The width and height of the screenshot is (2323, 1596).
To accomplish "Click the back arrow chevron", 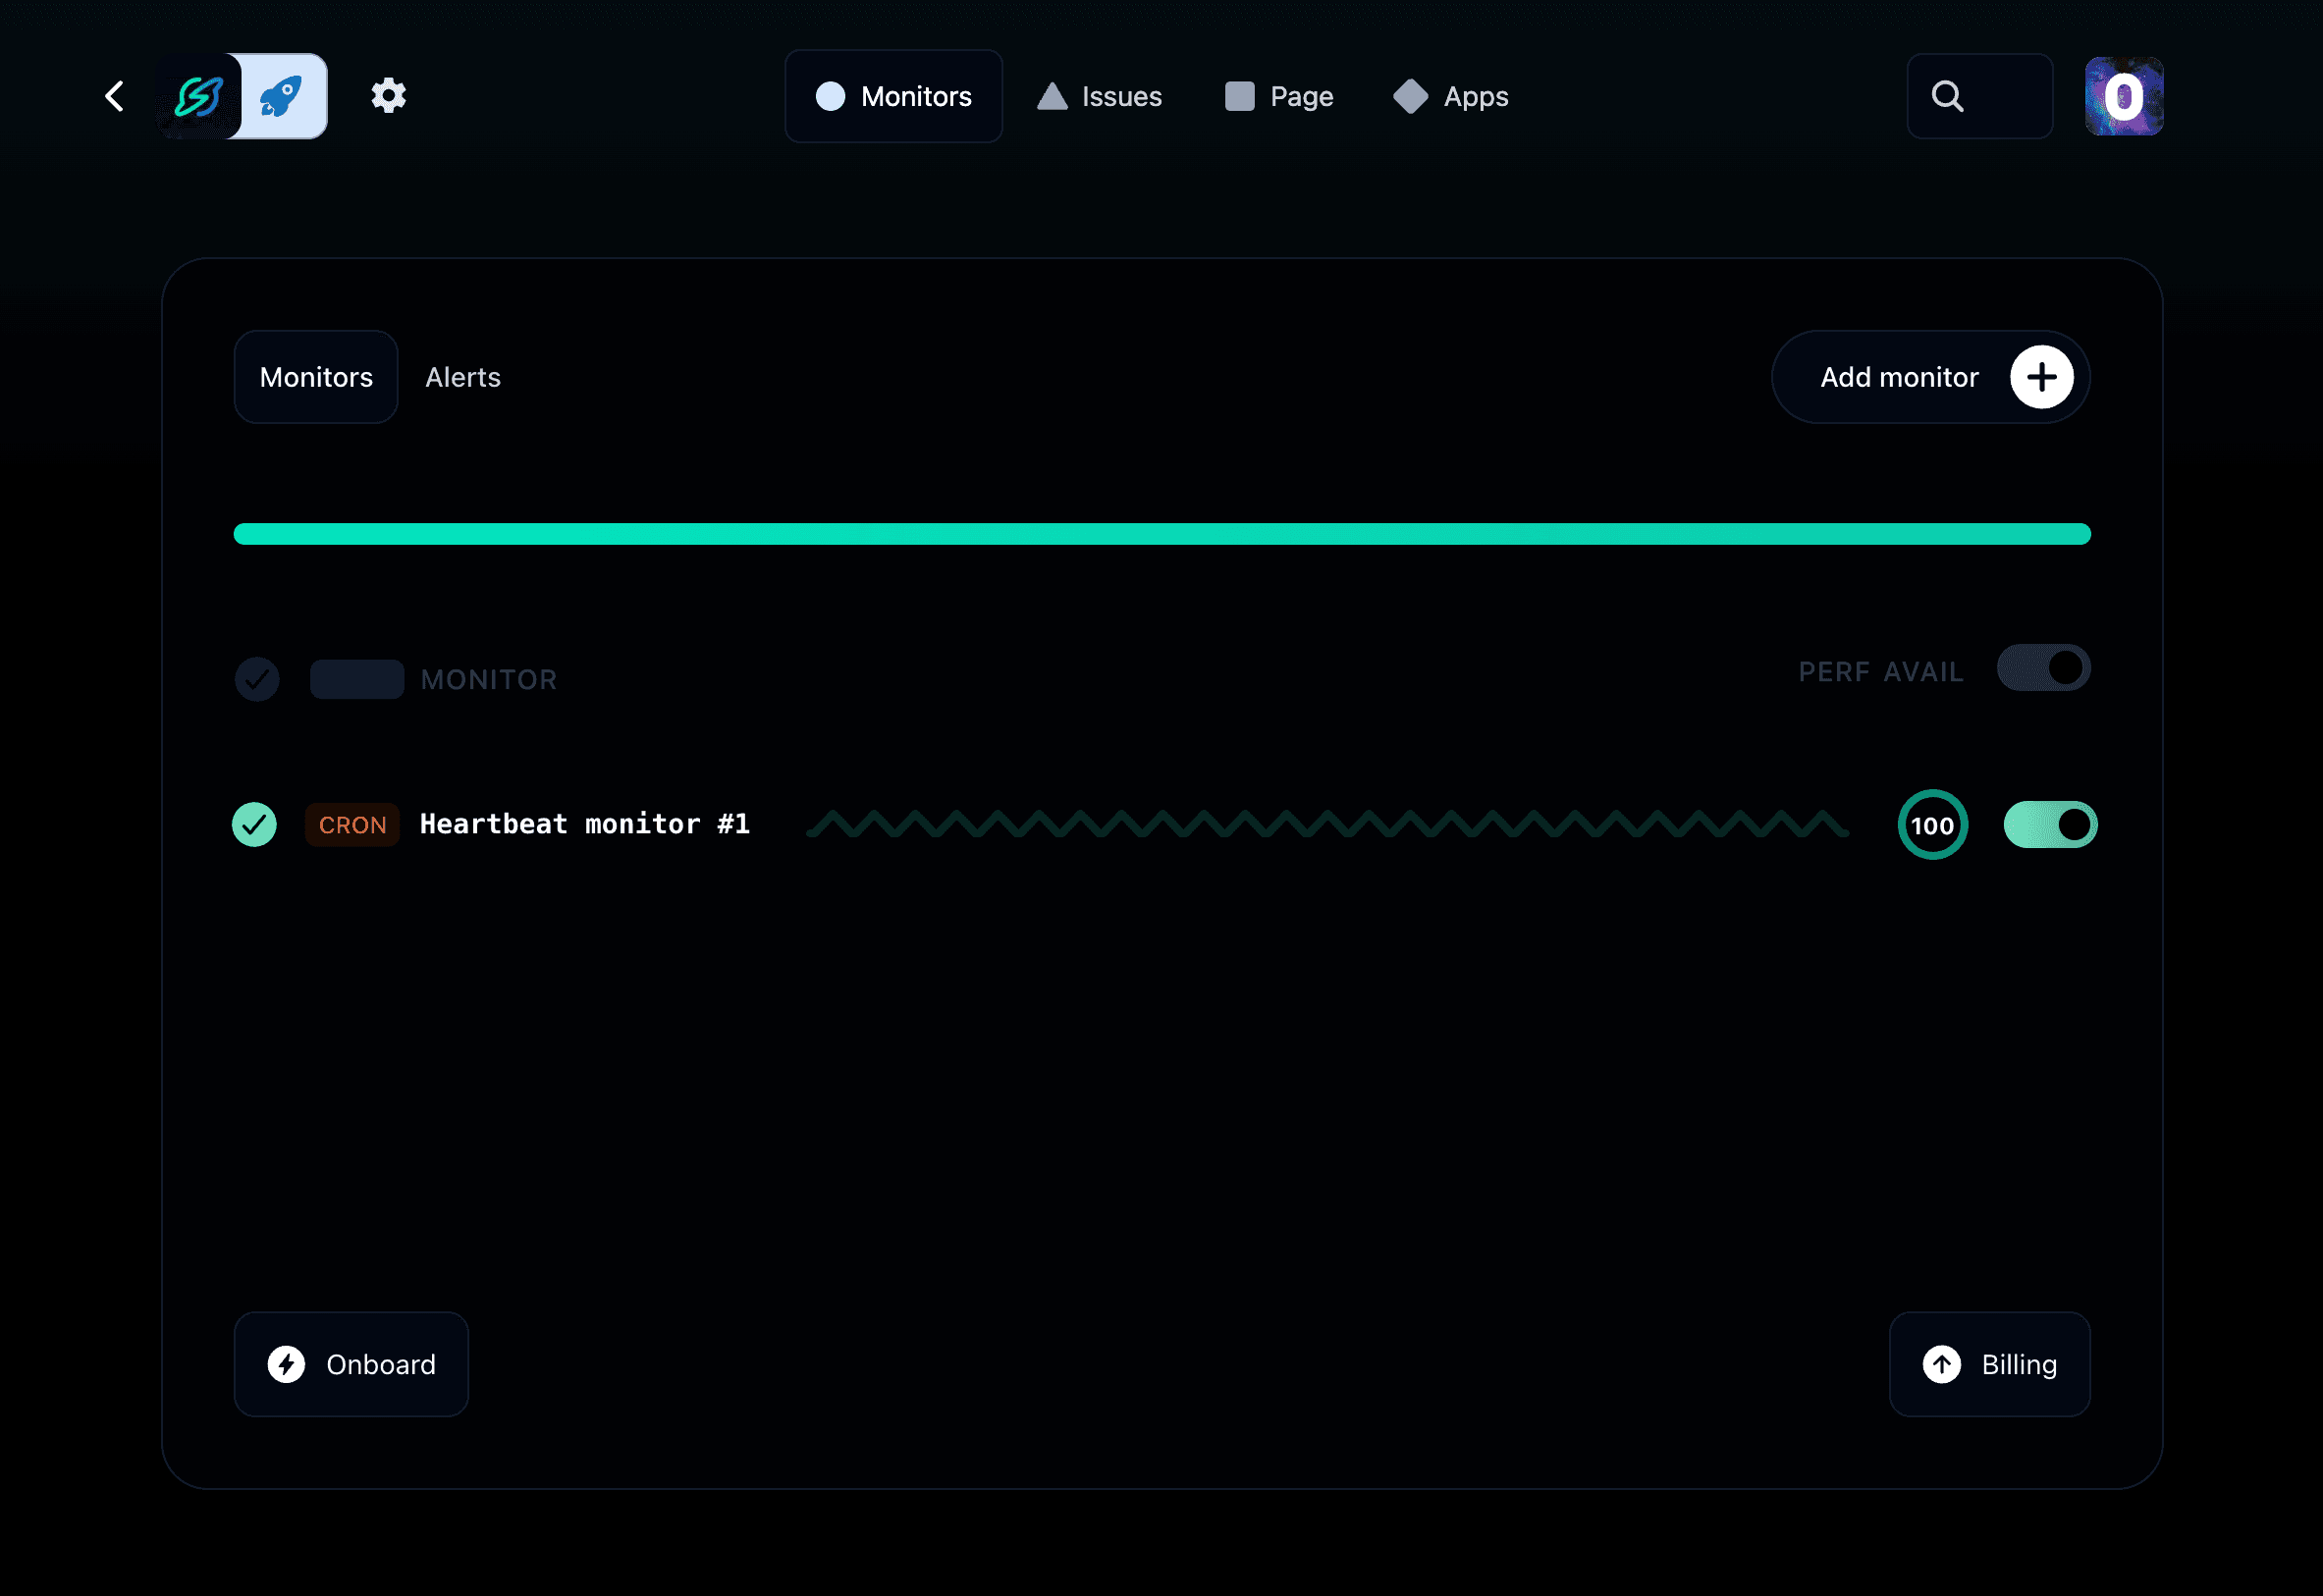I will [115, 97].
